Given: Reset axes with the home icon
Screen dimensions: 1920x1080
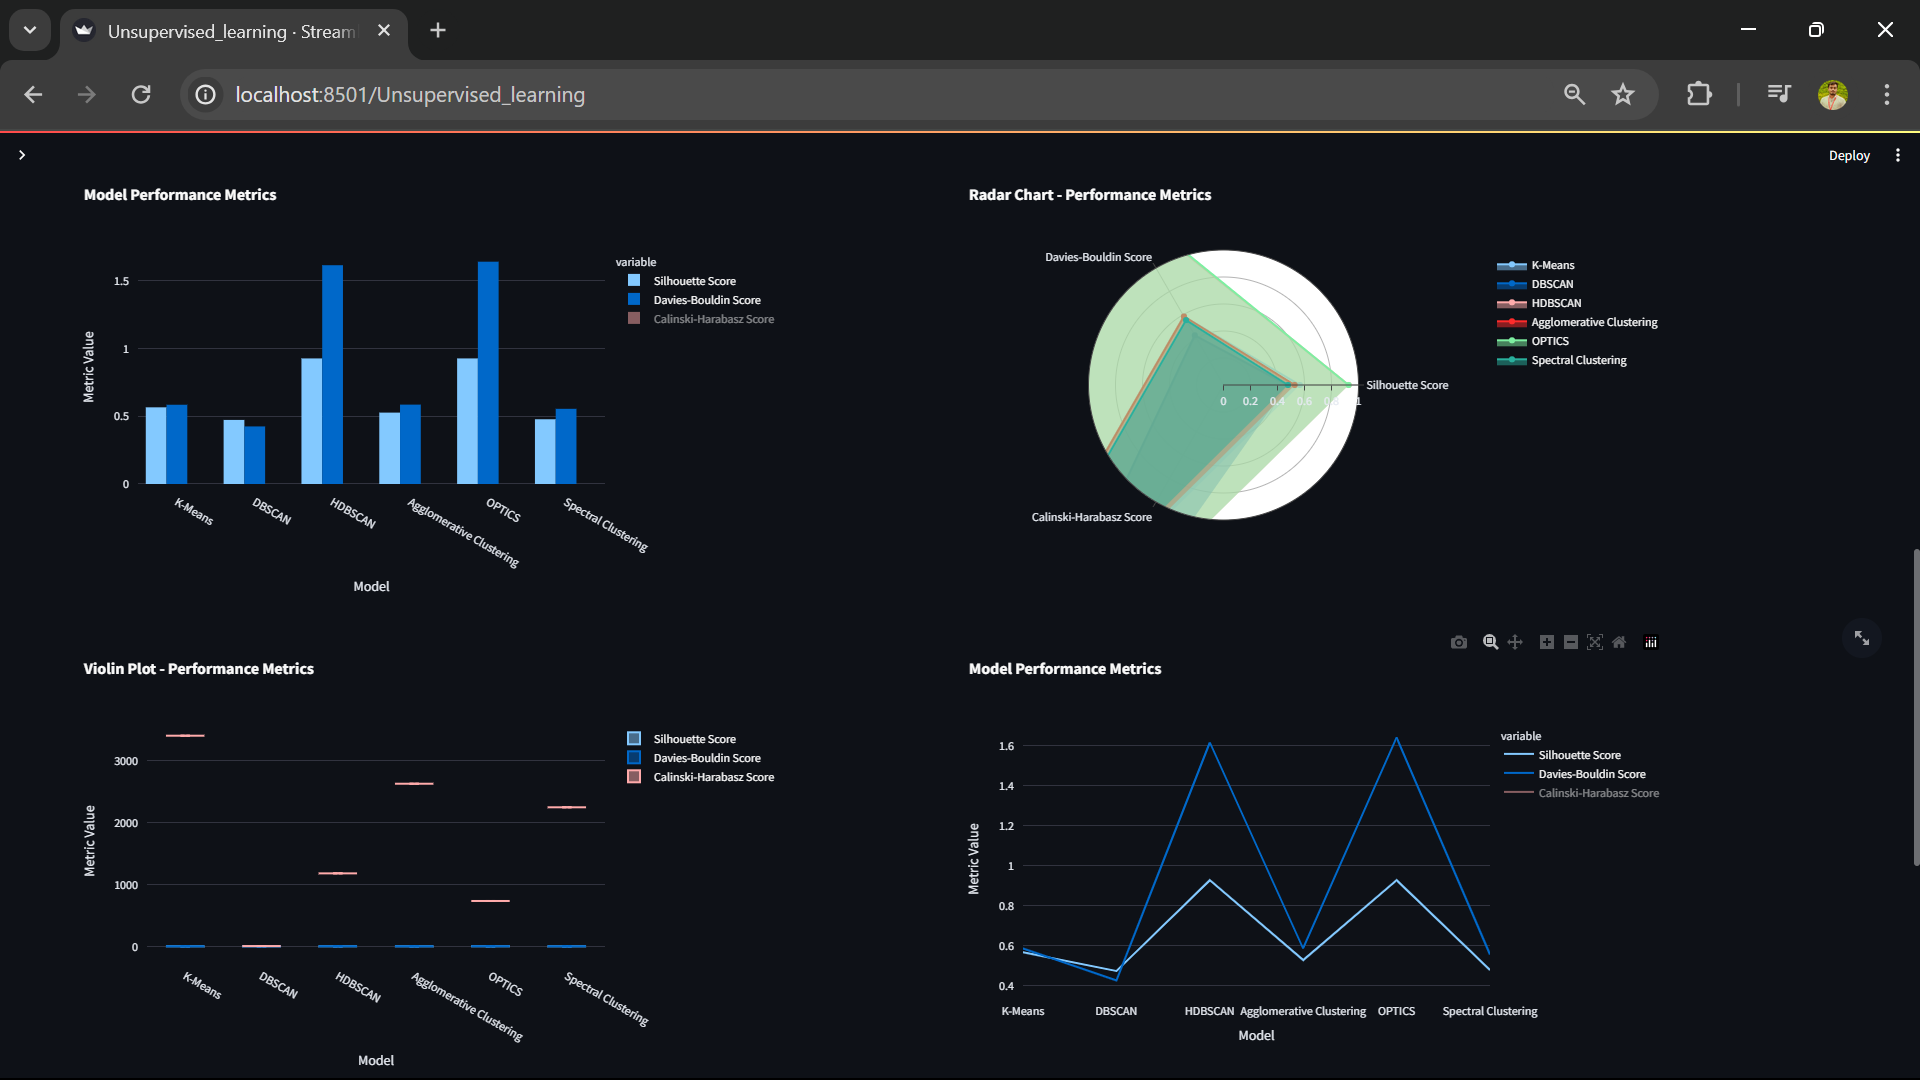Looking at the screenshot, I should 1619,642.
